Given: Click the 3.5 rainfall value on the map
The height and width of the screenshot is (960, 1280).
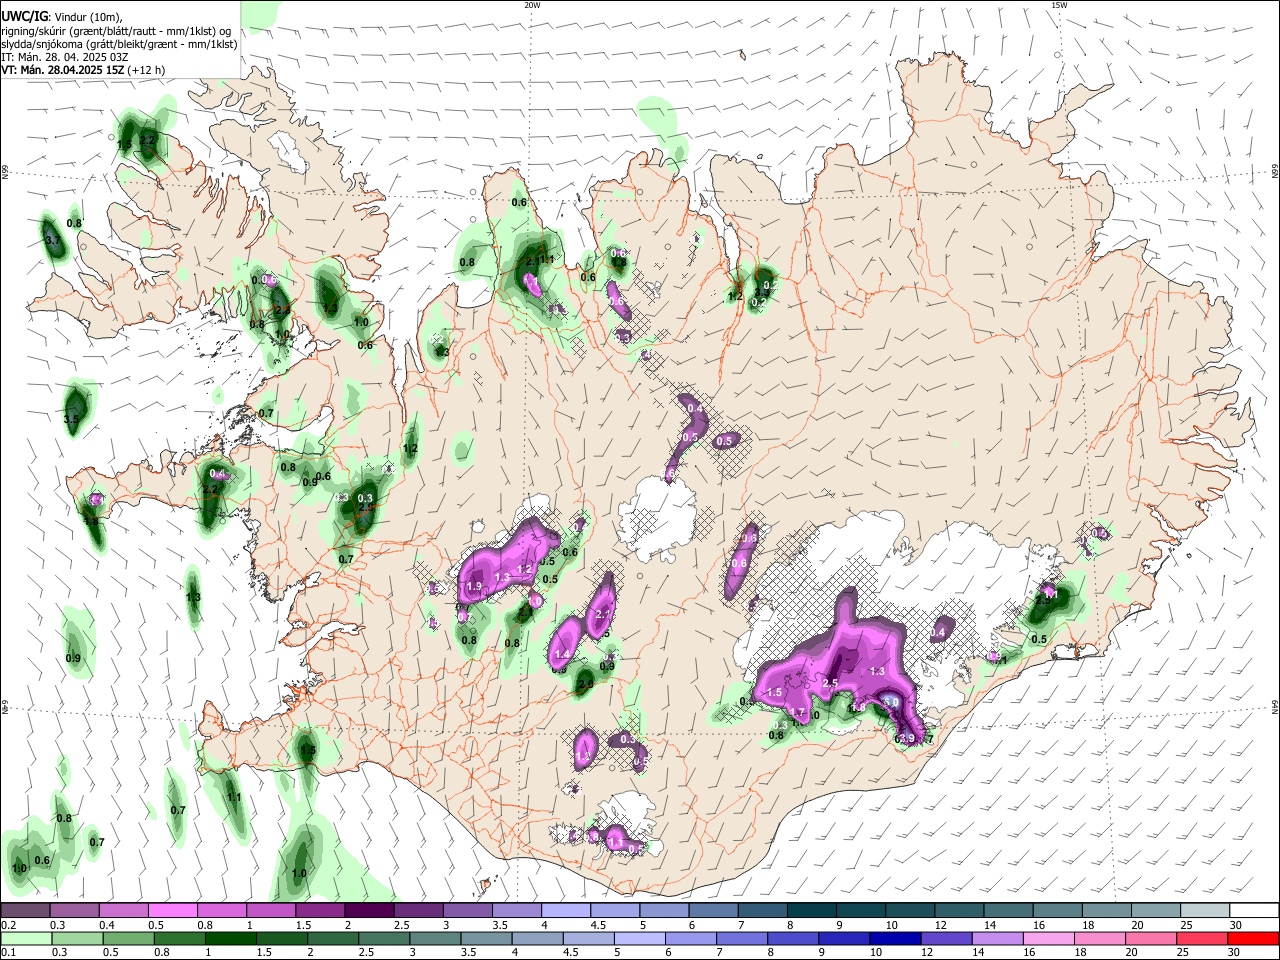Looking at the screenshot, I should tap(72, 419).
